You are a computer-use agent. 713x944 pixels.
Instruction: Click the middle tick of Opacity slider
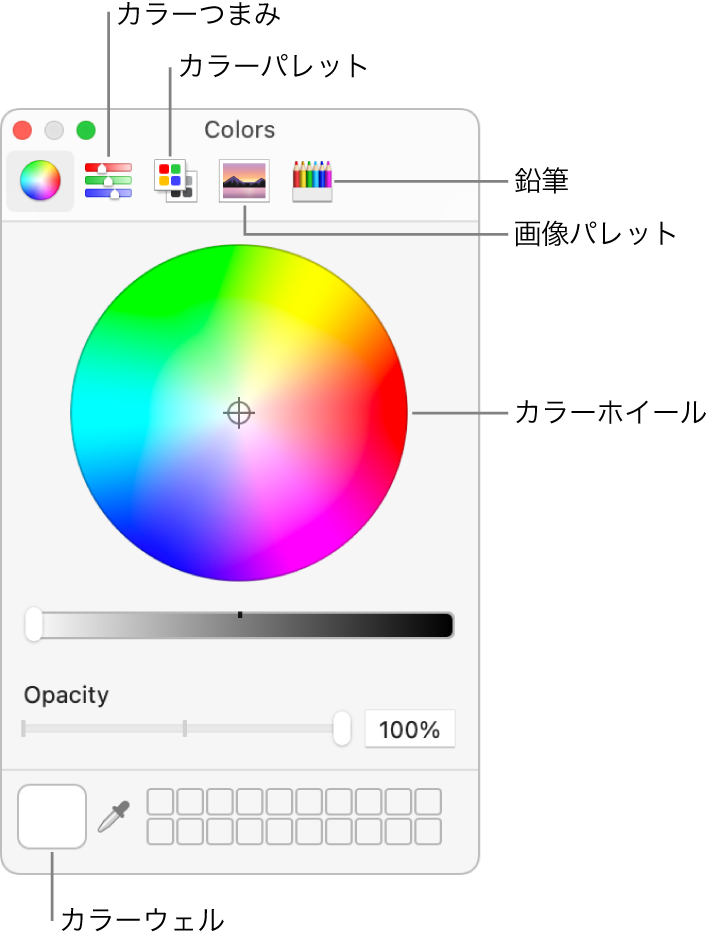185,728
